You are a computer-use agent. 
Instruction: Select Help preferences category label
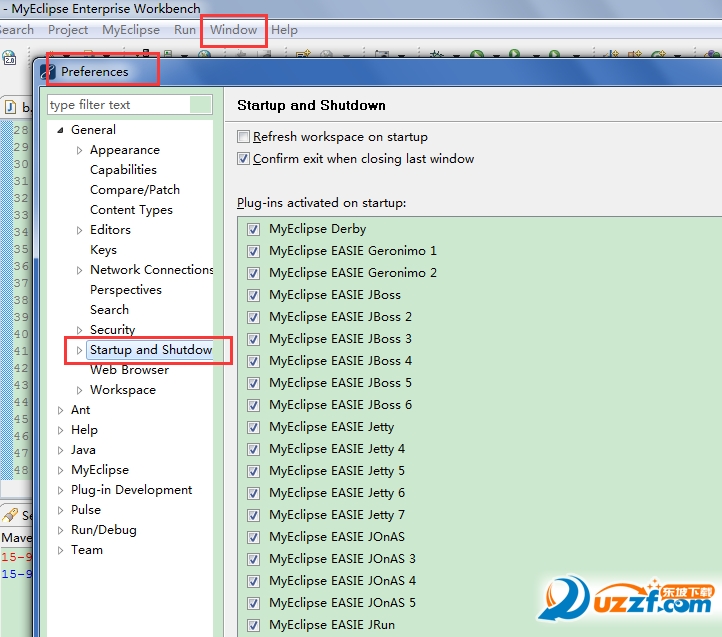pos(84,430)
